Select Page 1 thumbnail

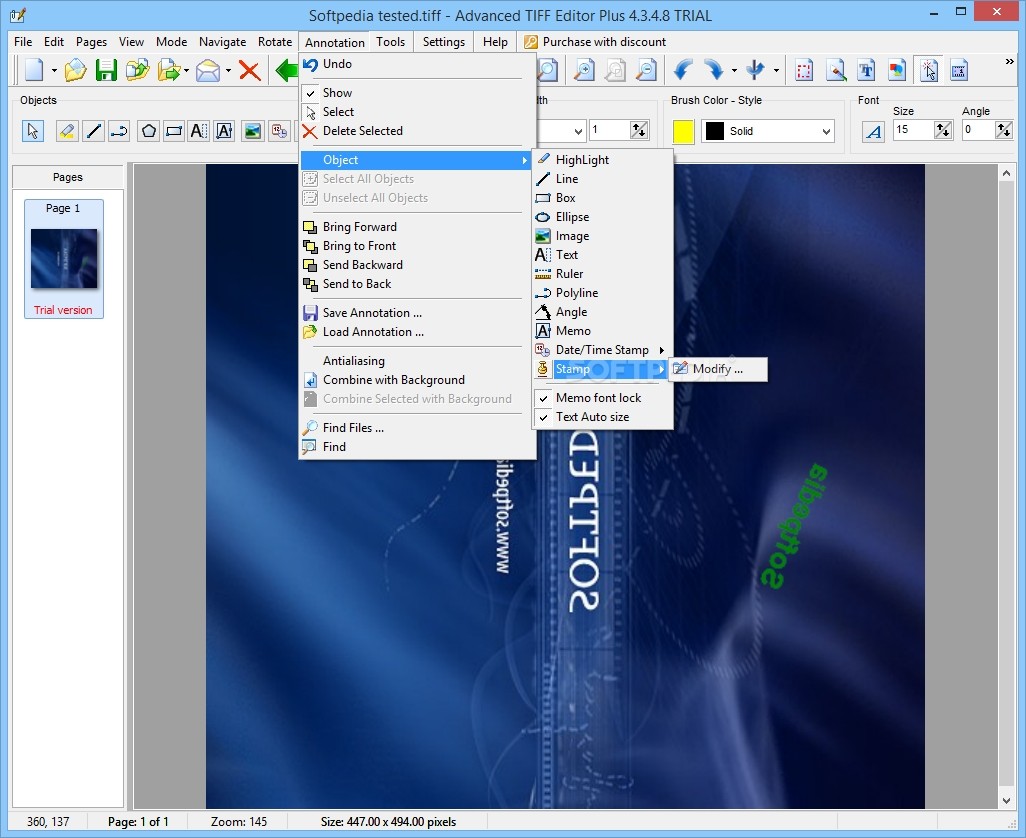(x=63, y=259)
